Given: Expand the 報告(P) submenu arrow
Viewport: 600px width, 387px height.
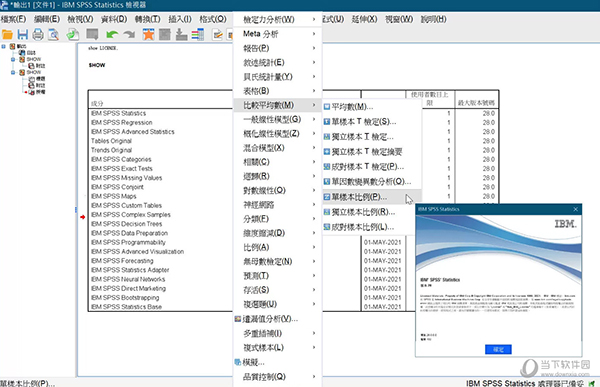Looking at the screenshot, I should tap(314, 48).
